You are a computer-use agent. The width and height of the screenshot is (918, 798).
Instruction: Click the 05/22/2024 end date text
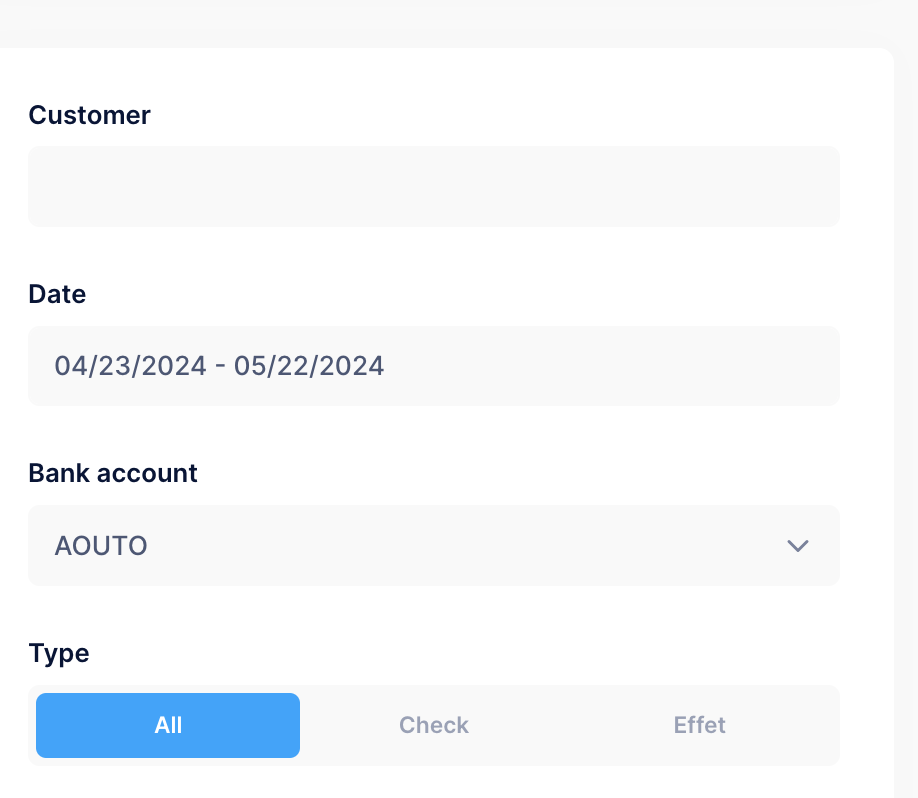pyautogui.click(x=309, y=366)
